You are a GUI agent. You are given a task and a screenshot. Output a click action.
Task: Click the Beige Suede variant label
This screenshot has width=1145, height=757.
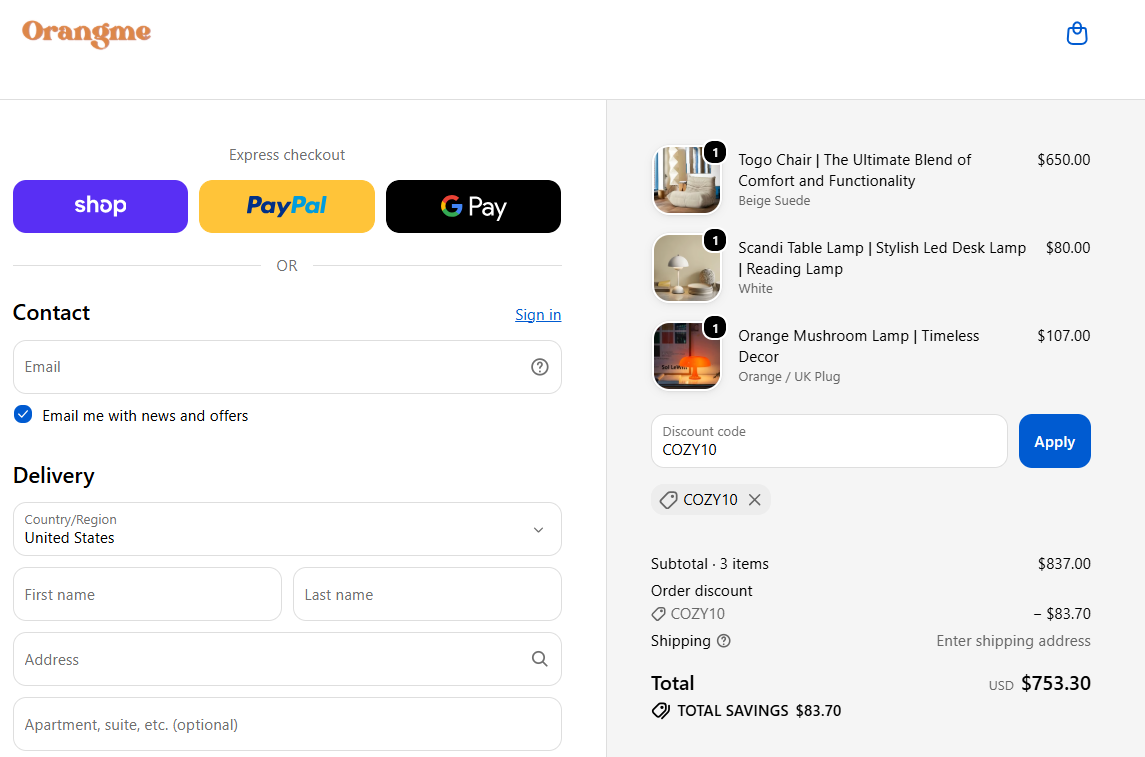tap(774, 201)
